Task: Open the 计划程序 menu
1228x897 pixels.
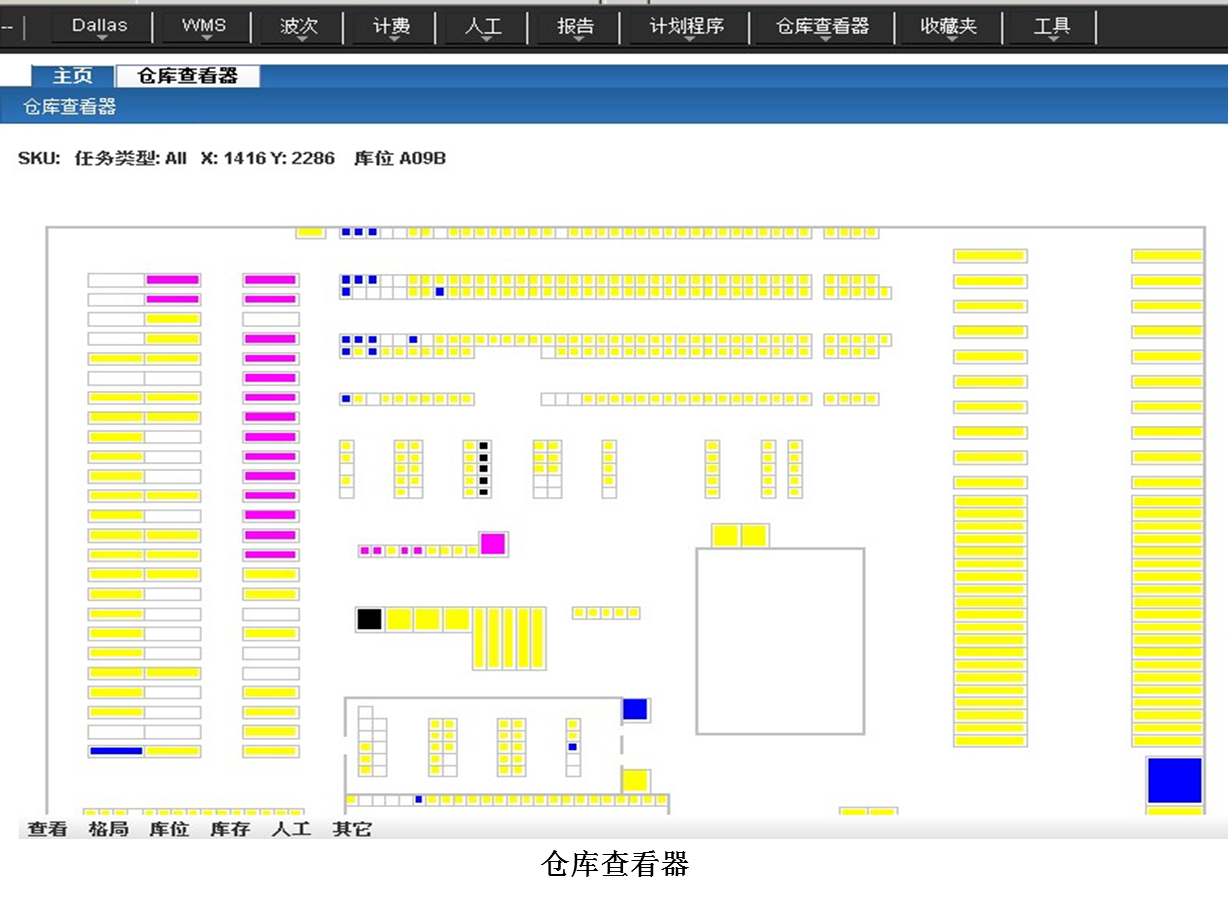Action: (x=686, y=27)
